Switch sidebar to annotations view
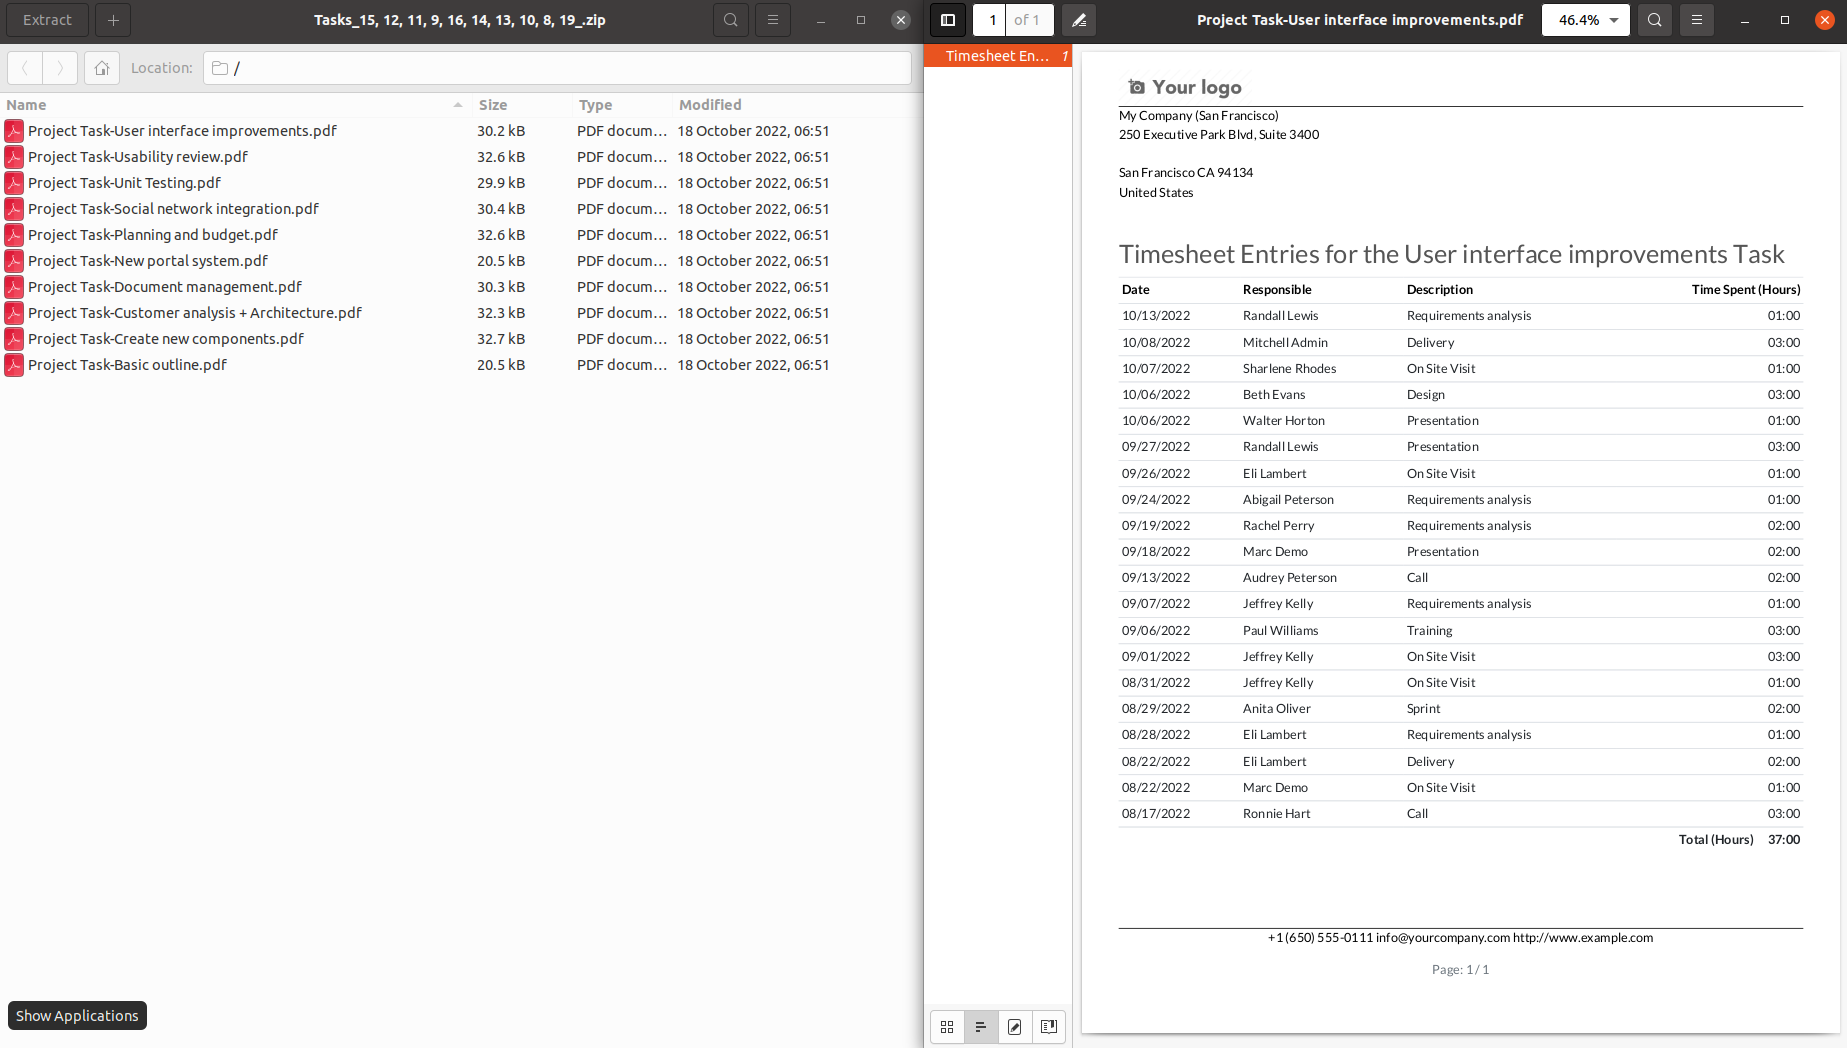Viewport: 1847px width, 1048px height. coord(1015,1027)
